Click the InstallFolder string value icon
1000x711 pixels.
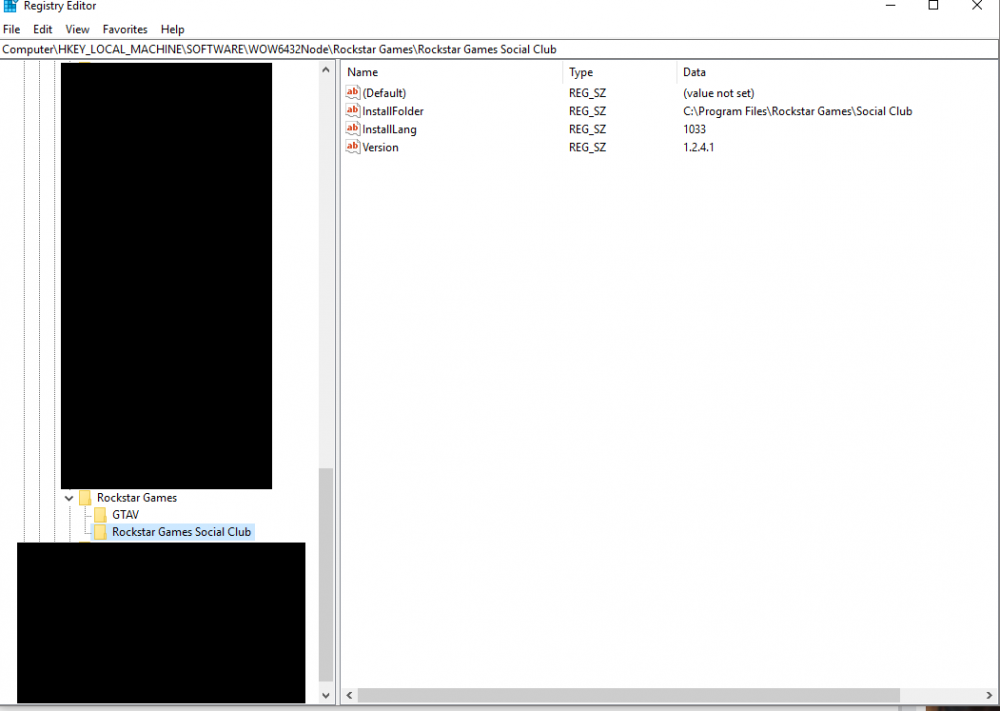click(x=353, y=110)
